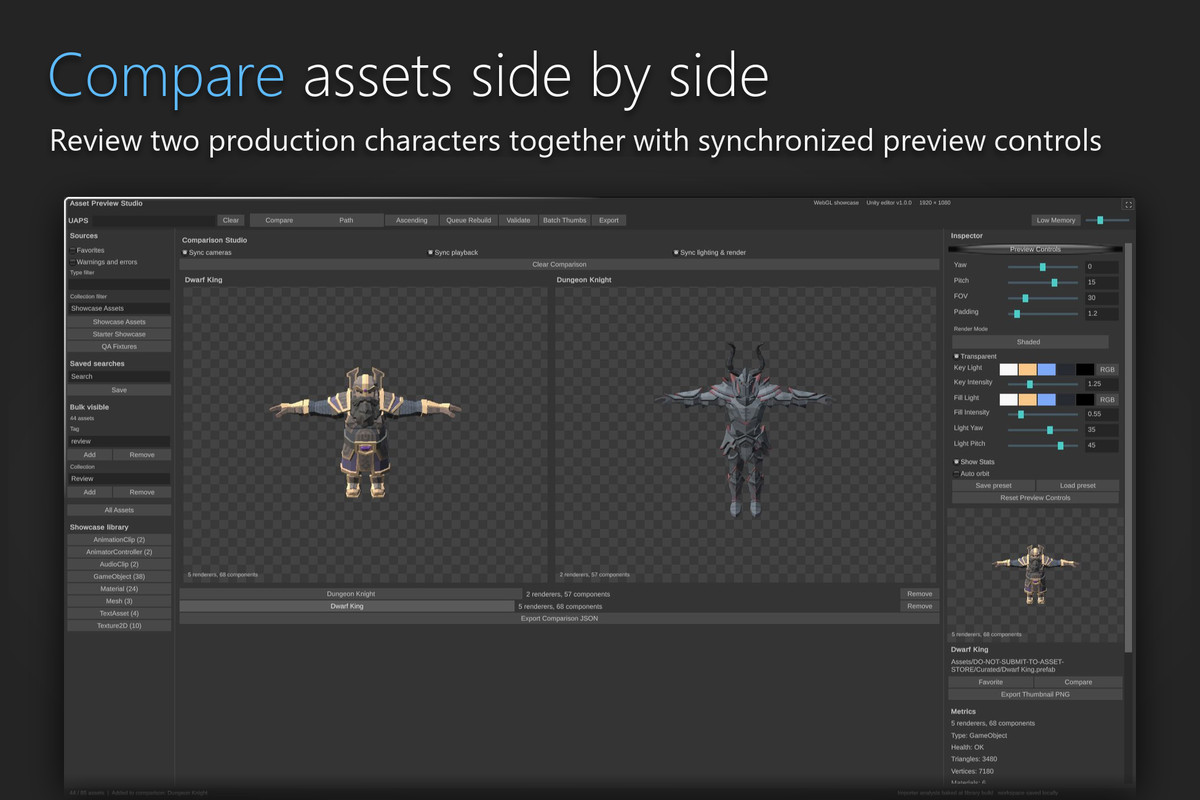Select the Compare mode in the toolbar
Screen dimensions: 1200x800
coord(279,220)
